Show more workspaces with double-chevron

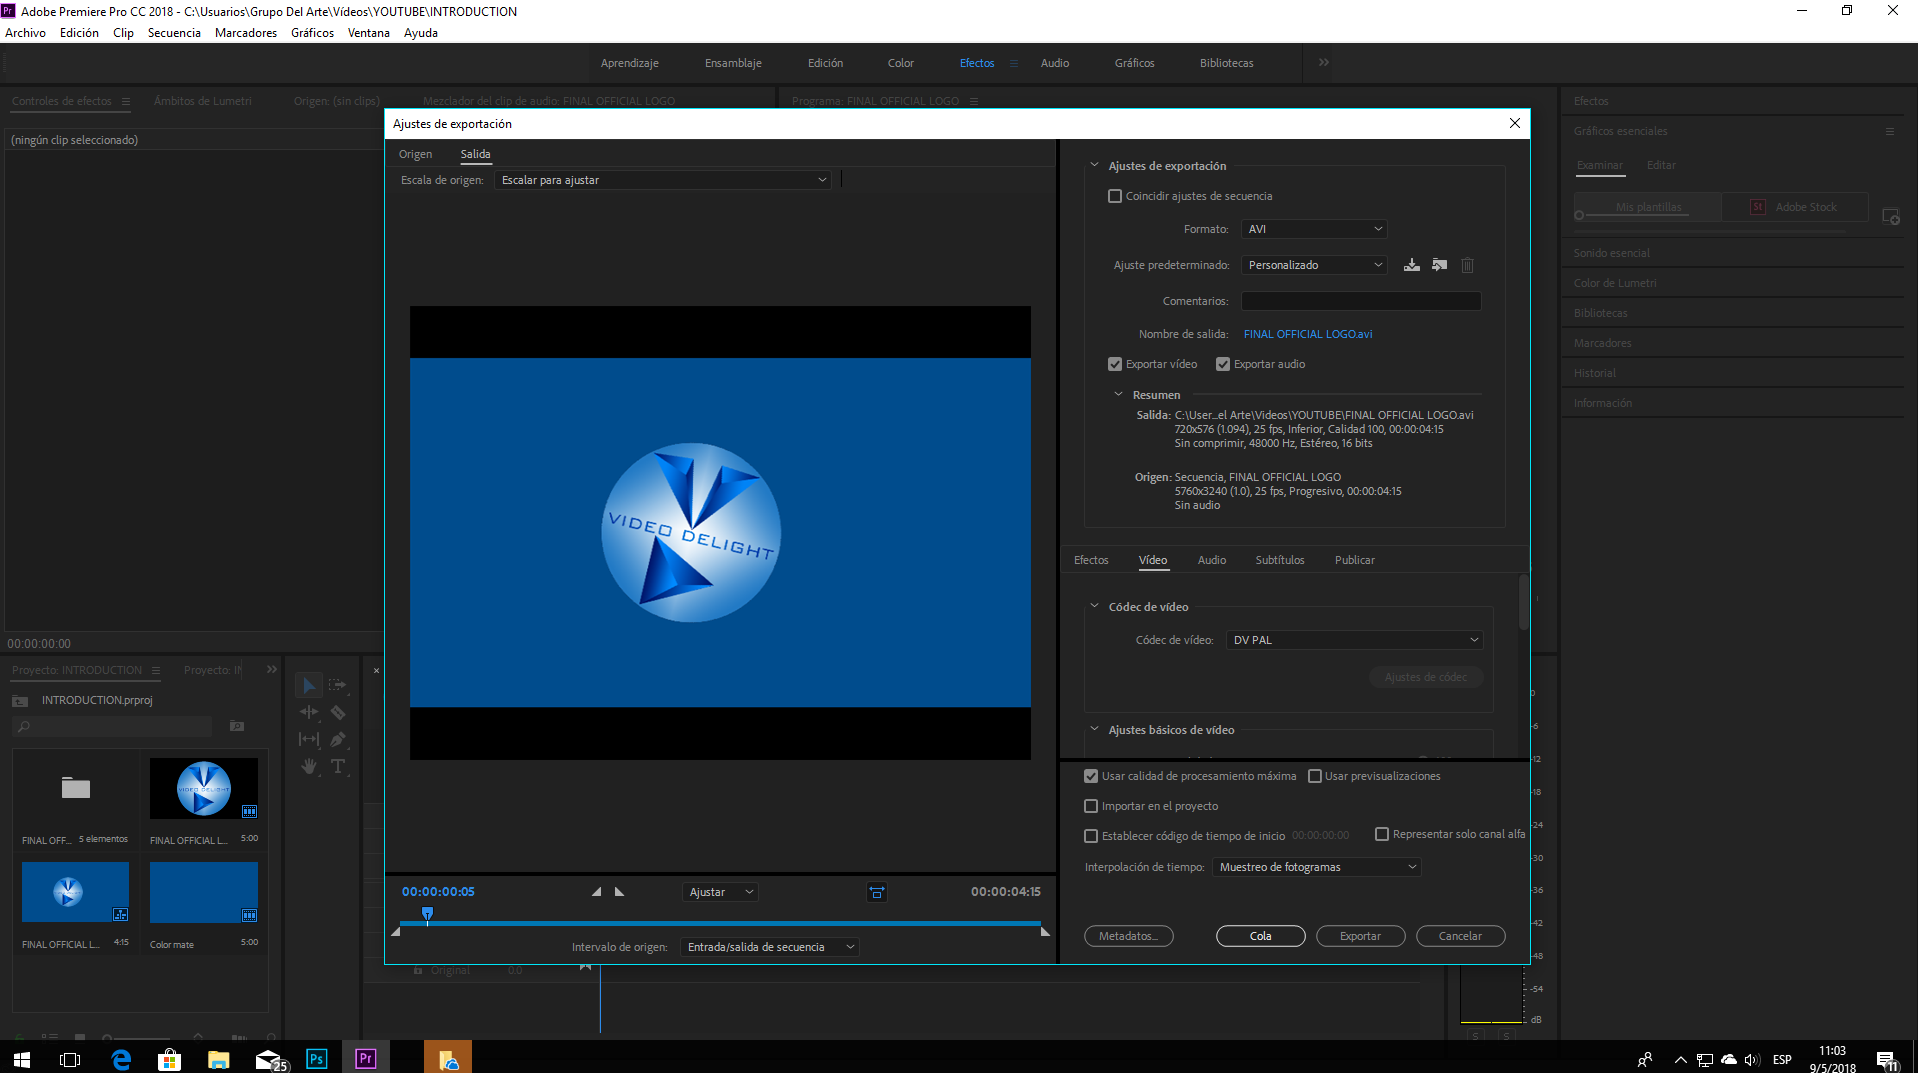(1323, 62)
